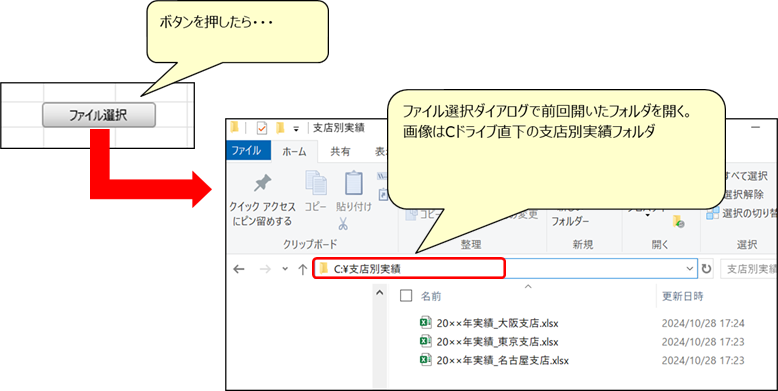The height and width of the screenshot is (391, 778).
Task: Click the コピー copy icon
Action: coord(316,183)
